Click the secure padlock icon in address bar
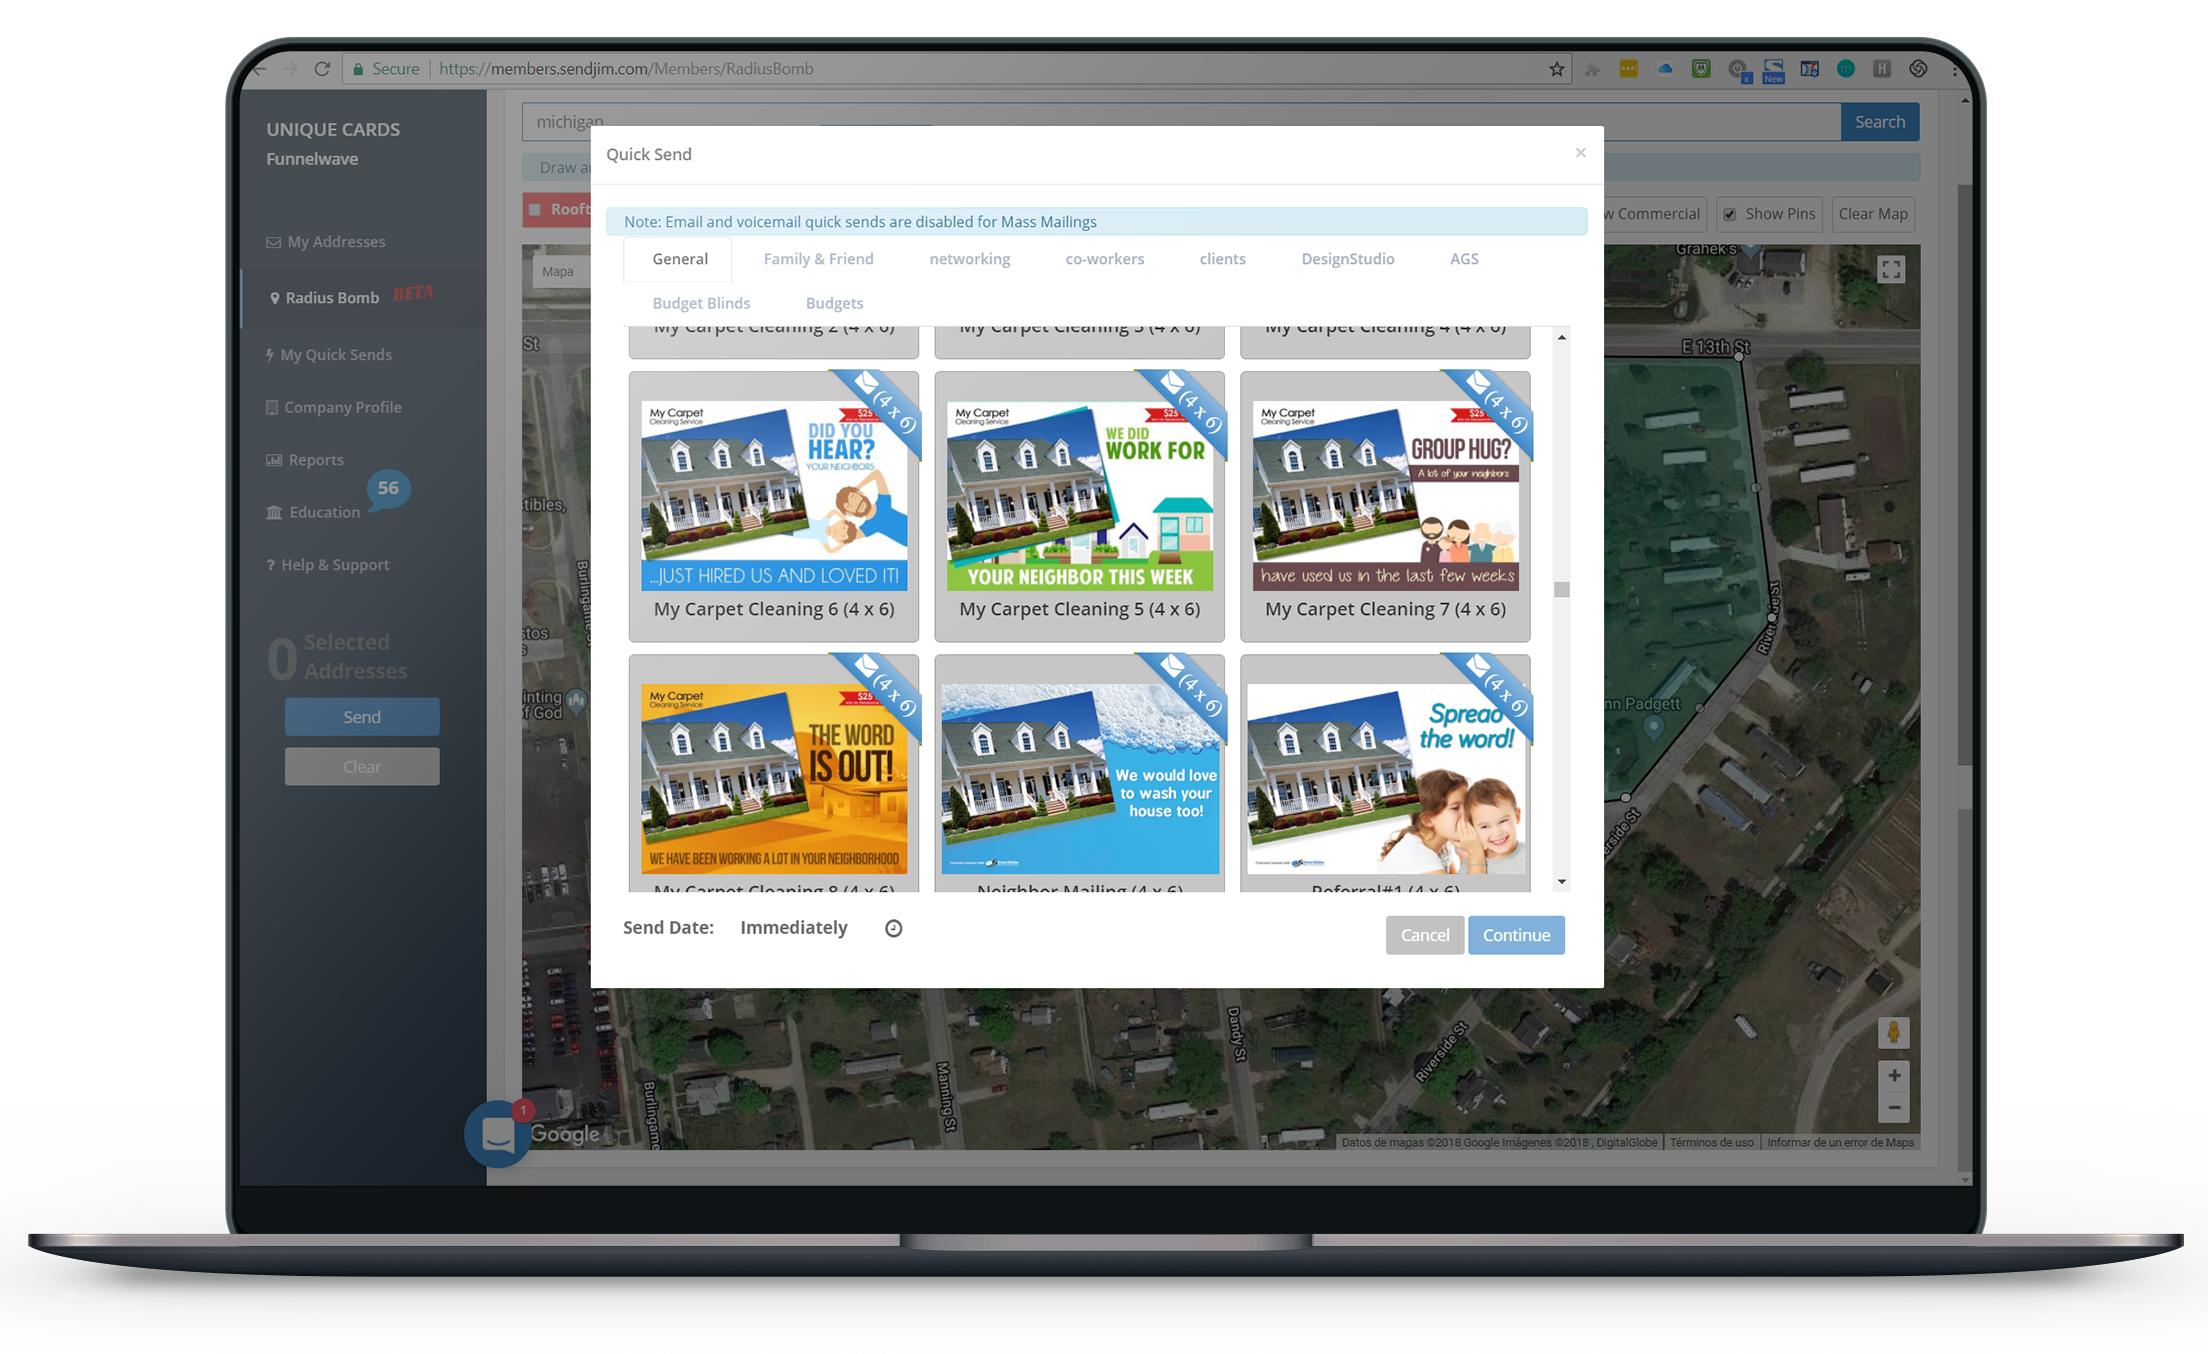Screen dimensions: 2208x1354 click(358, 69)
